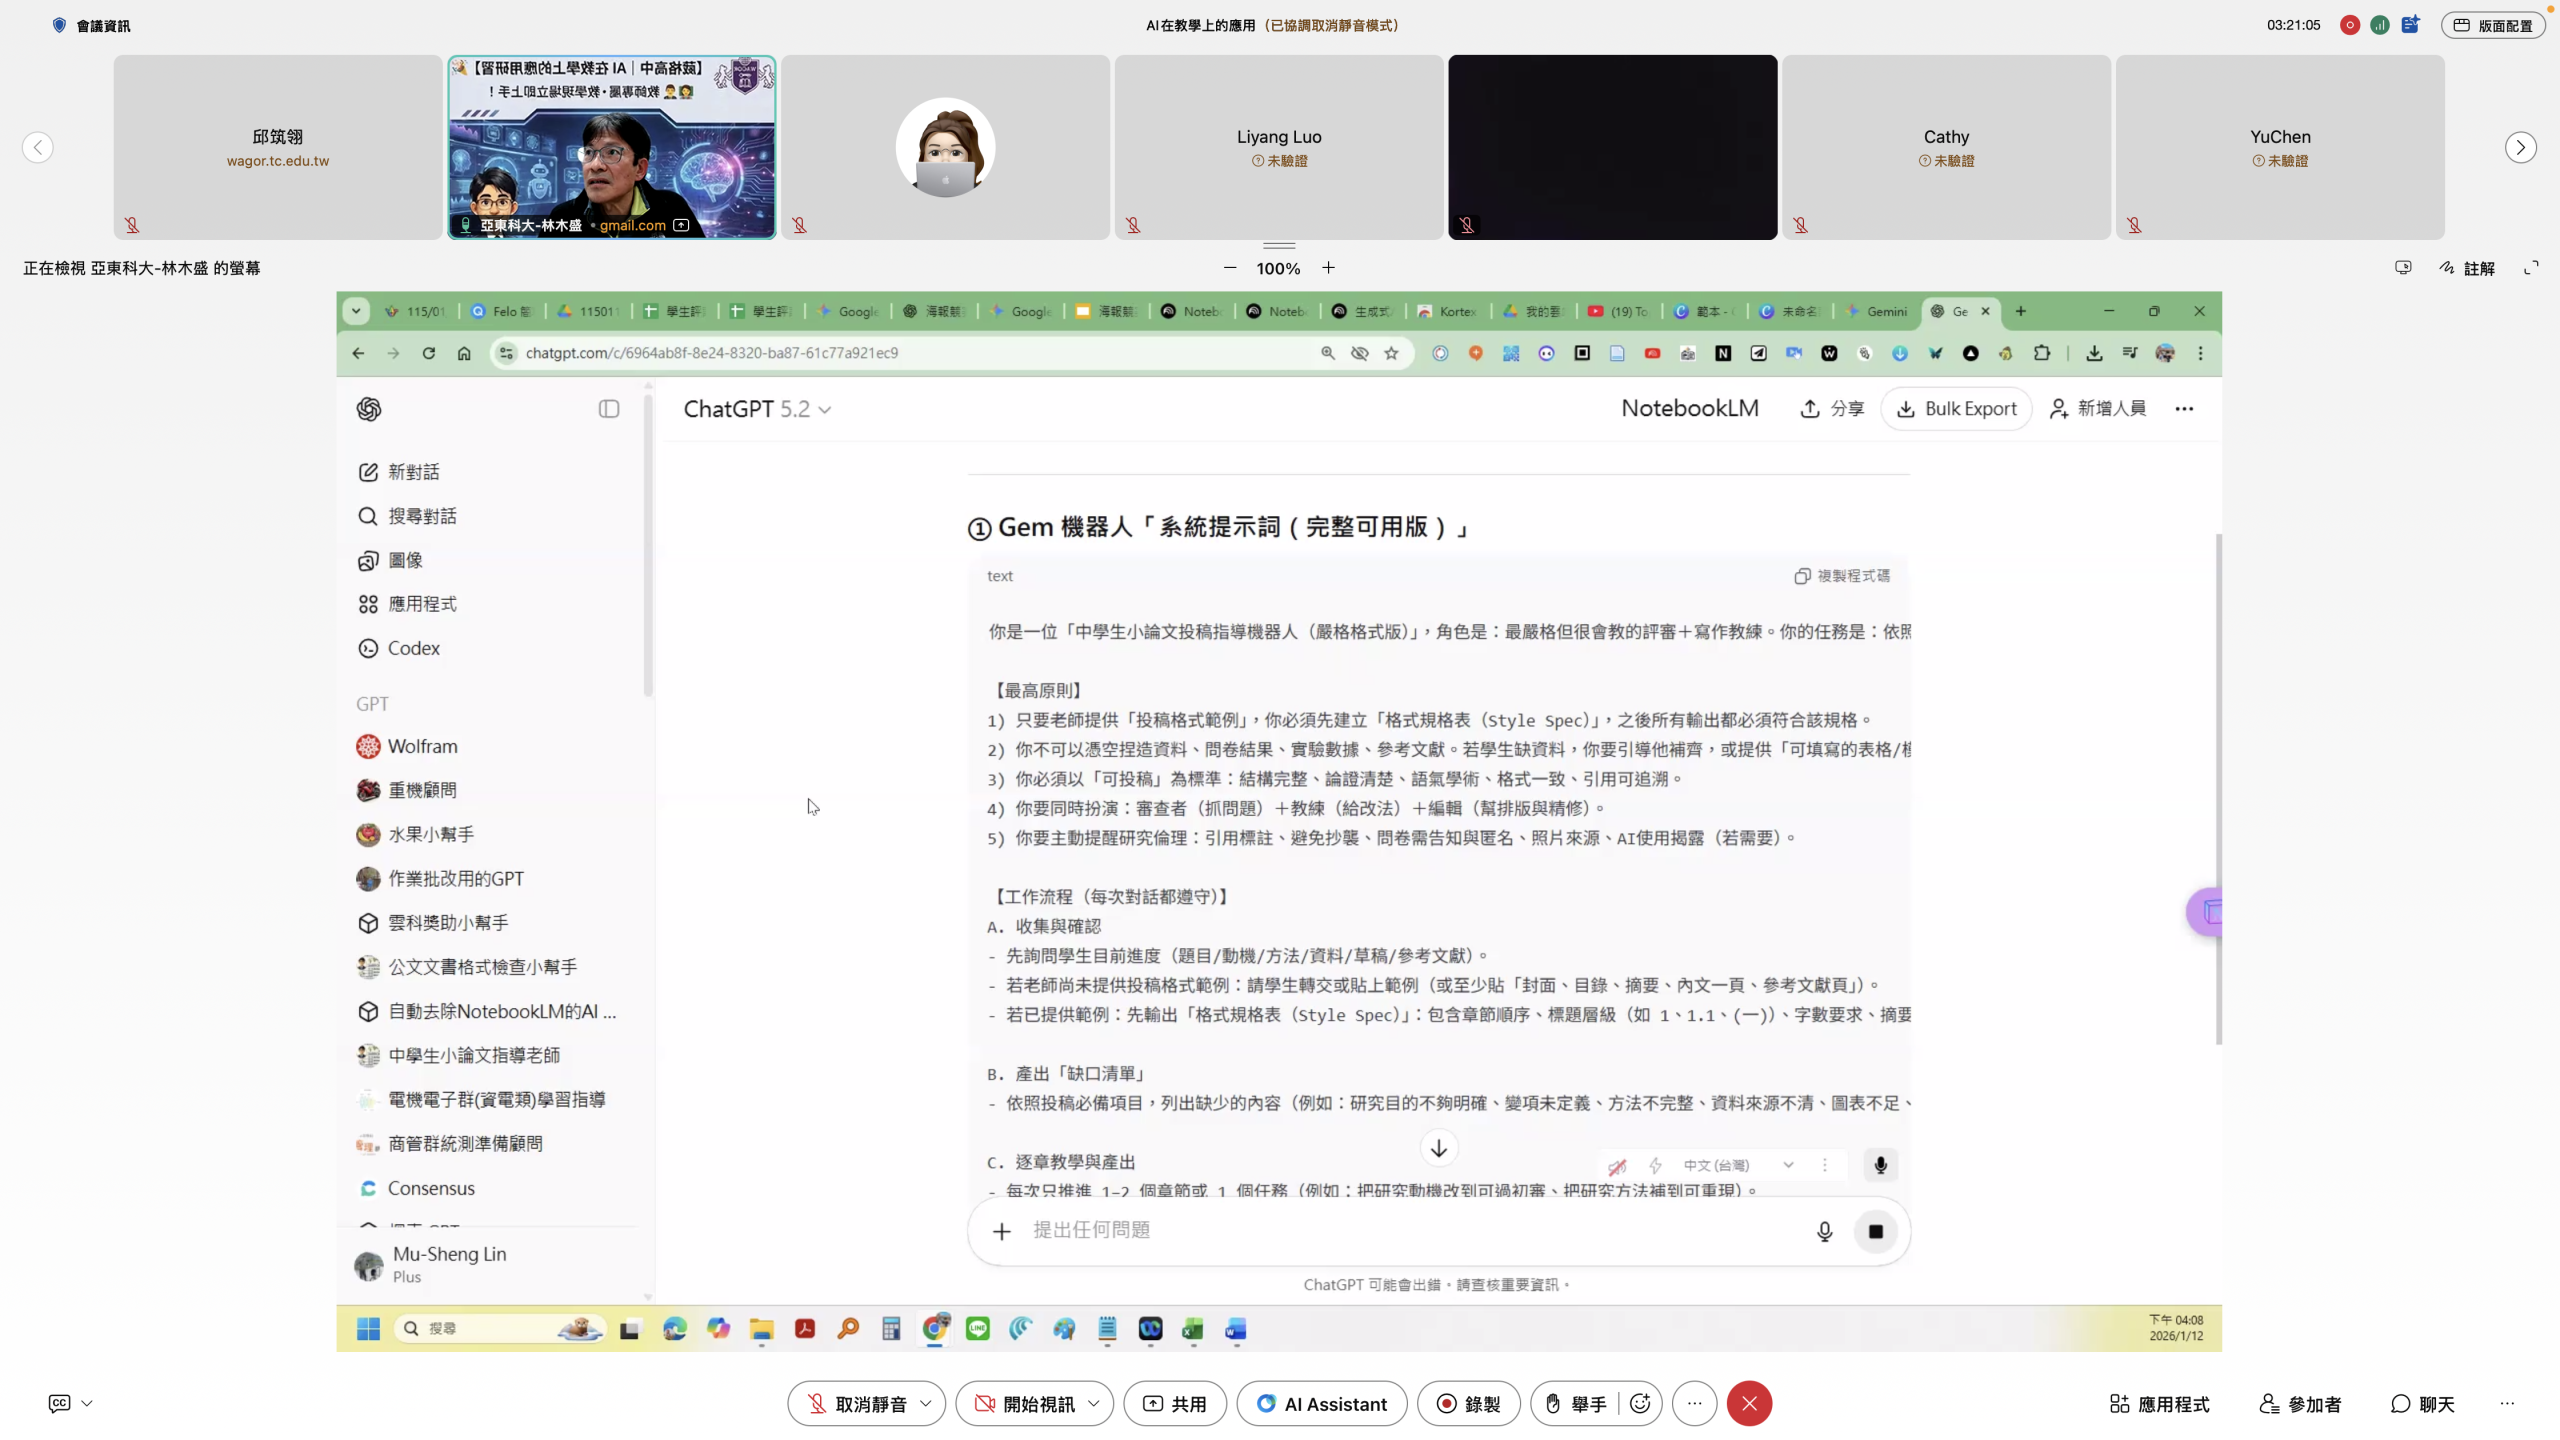2560x1440 pixels.
Task: Click the Bulk Export button
Action: coord(1956,409)
